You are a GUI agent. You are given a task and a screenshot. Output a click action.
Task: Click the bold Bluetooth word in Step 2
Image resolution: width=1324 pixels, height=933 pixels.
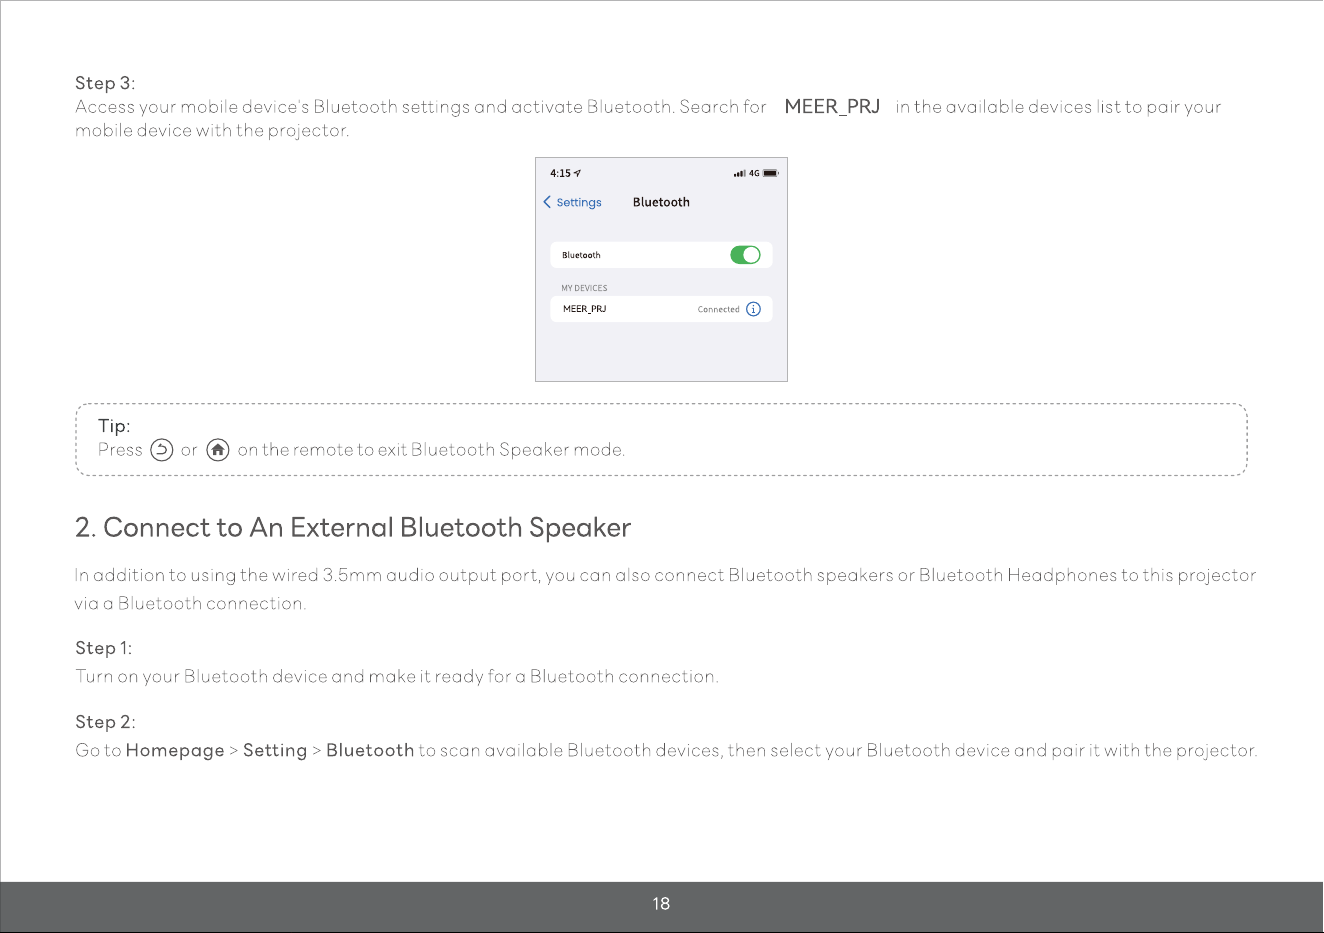pyautogui.click(x=370, y=750)
